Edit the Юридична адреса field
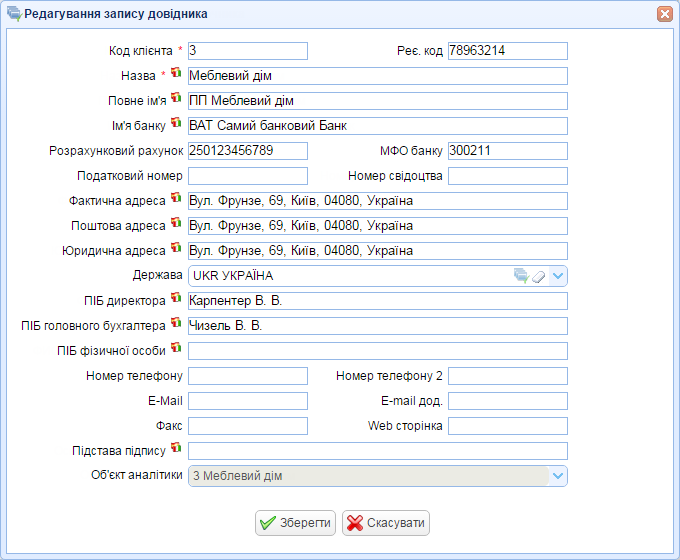This screenshot has height=560, width=680. coord(378,251)
